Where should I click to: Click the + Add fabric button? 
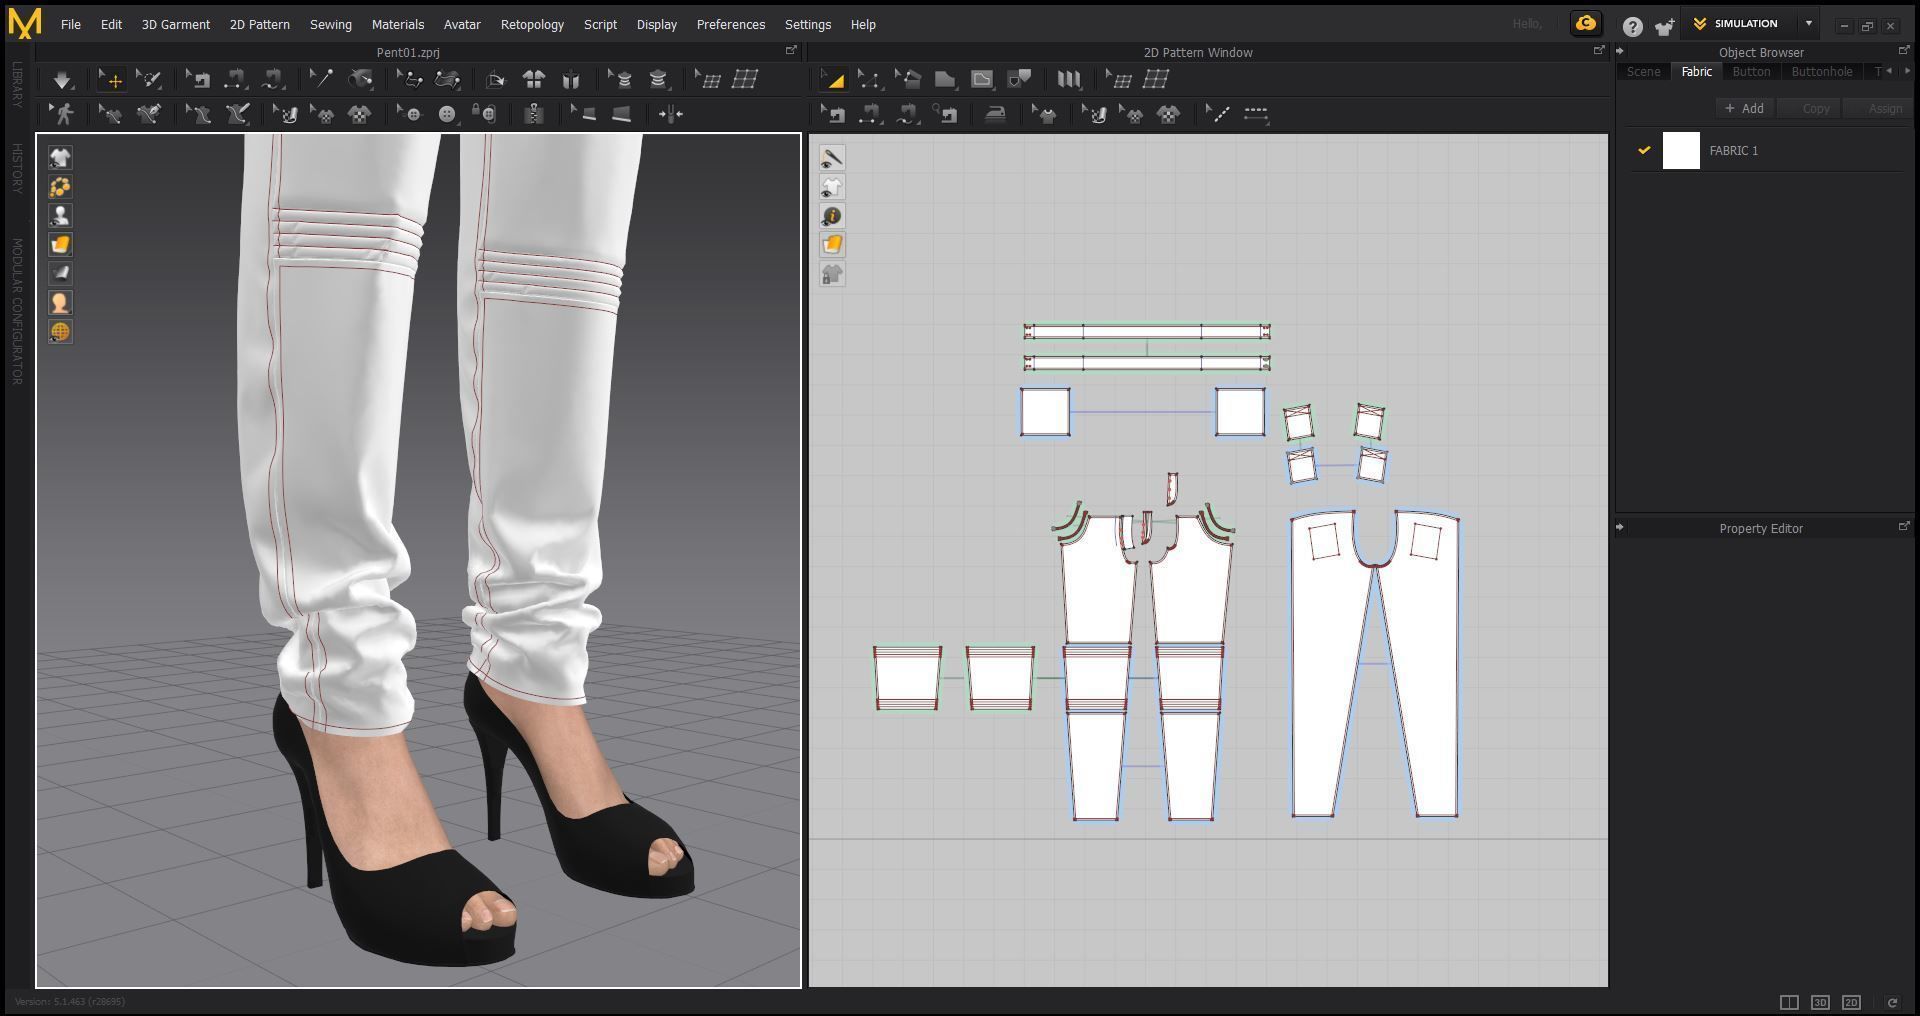pyautogui.click(x=1745, y=109)
